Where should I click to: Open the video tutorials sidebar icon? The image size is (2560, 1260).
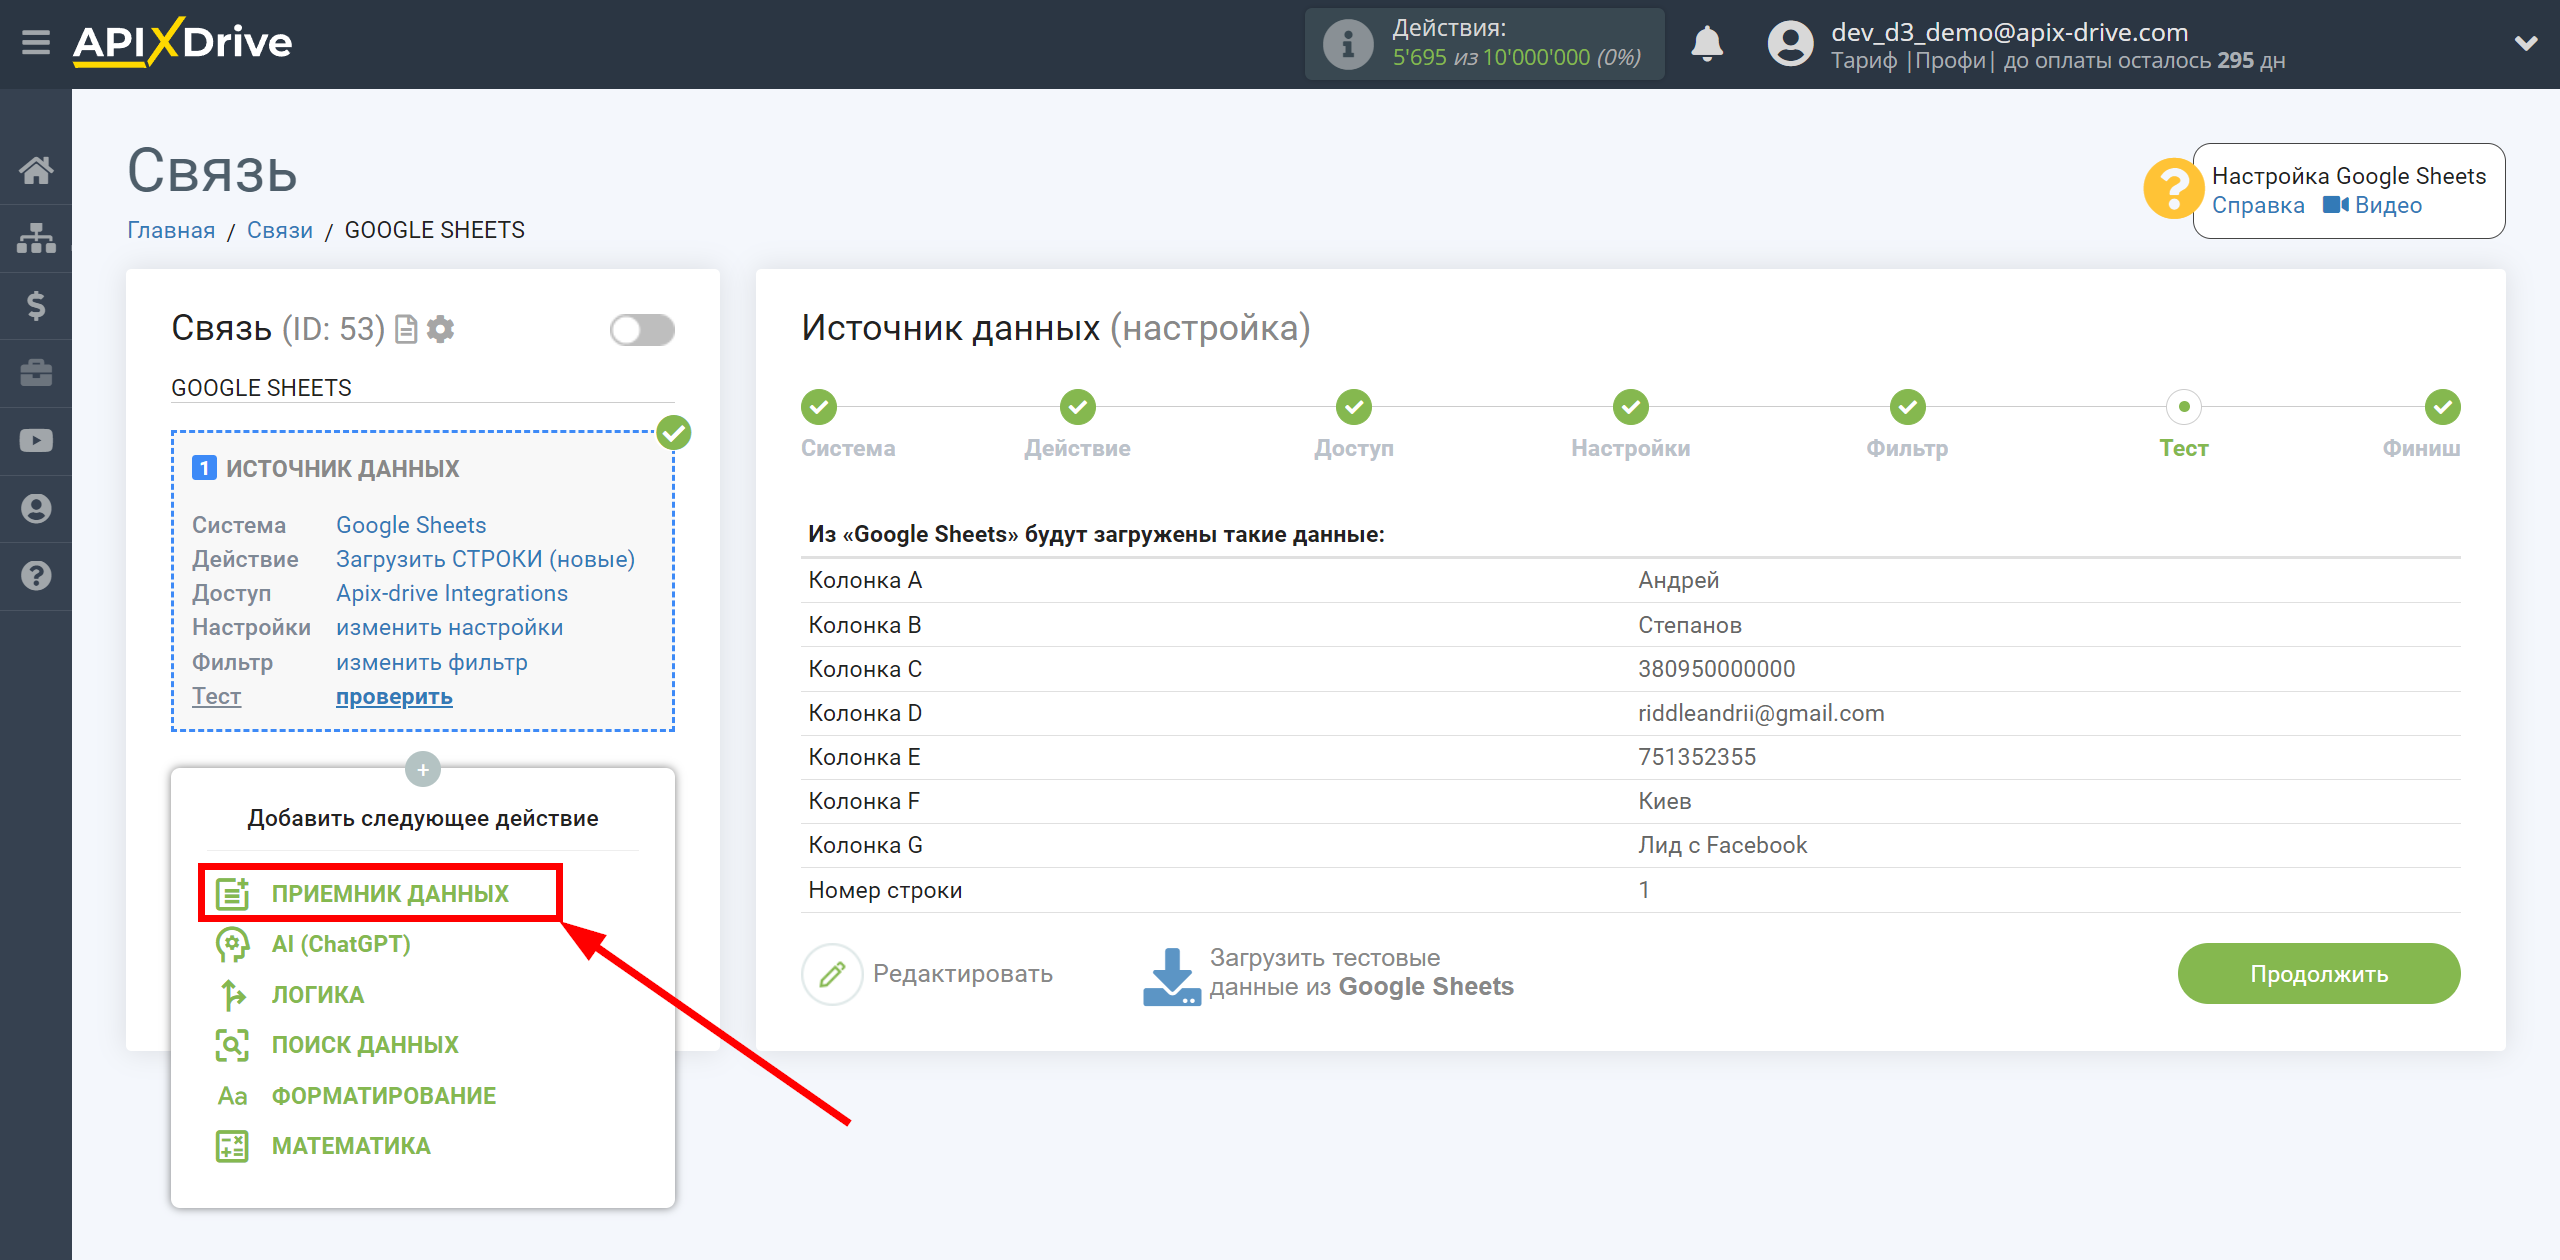[x=36, y=441]
